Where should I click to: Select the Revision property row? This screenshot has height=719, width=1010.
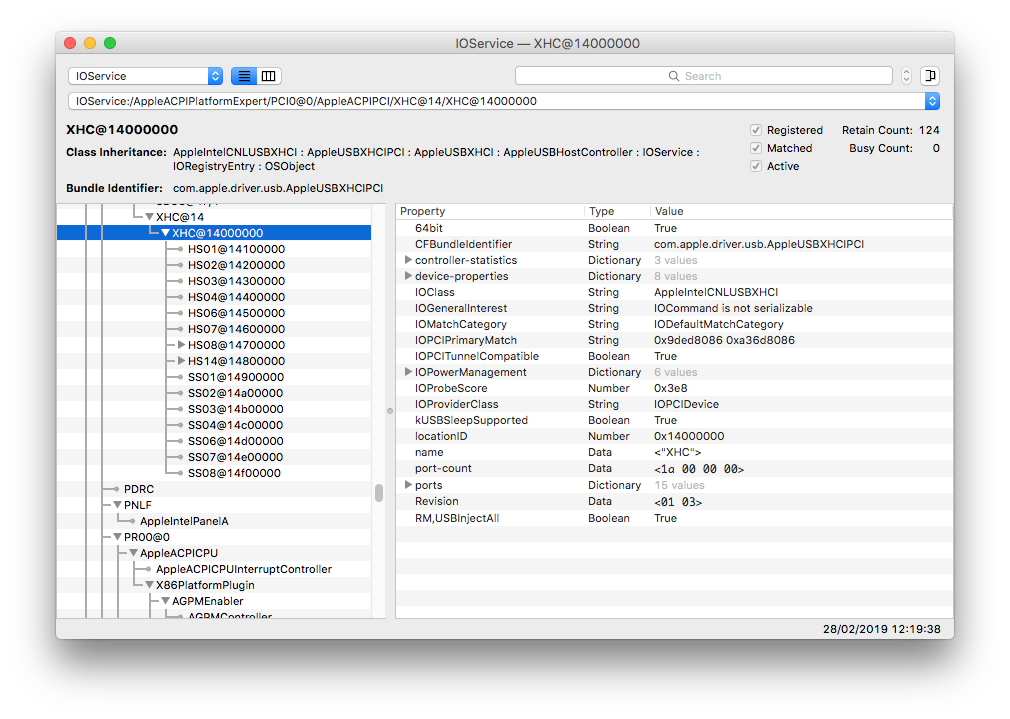coord(674,501)
